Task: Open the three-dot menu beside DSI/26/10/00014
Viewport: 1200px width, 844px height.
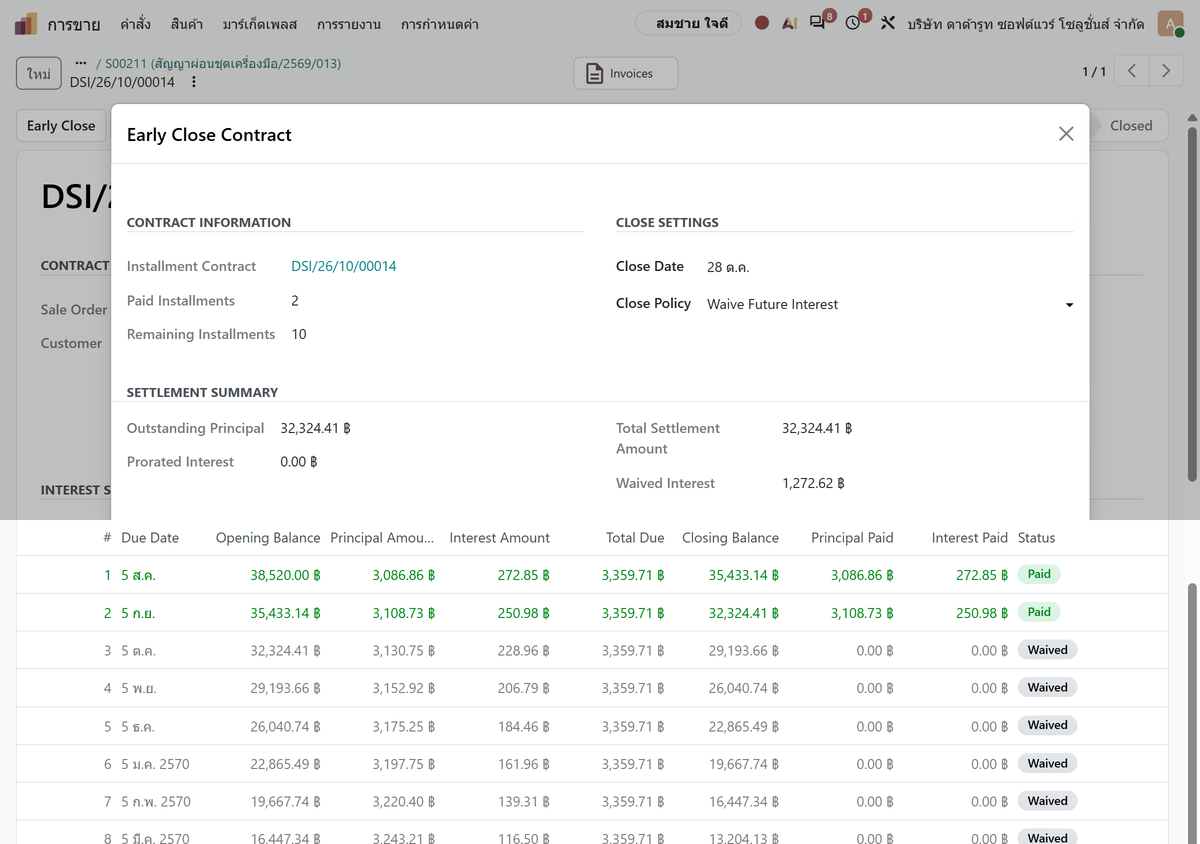Action: (x=194, y=82)
